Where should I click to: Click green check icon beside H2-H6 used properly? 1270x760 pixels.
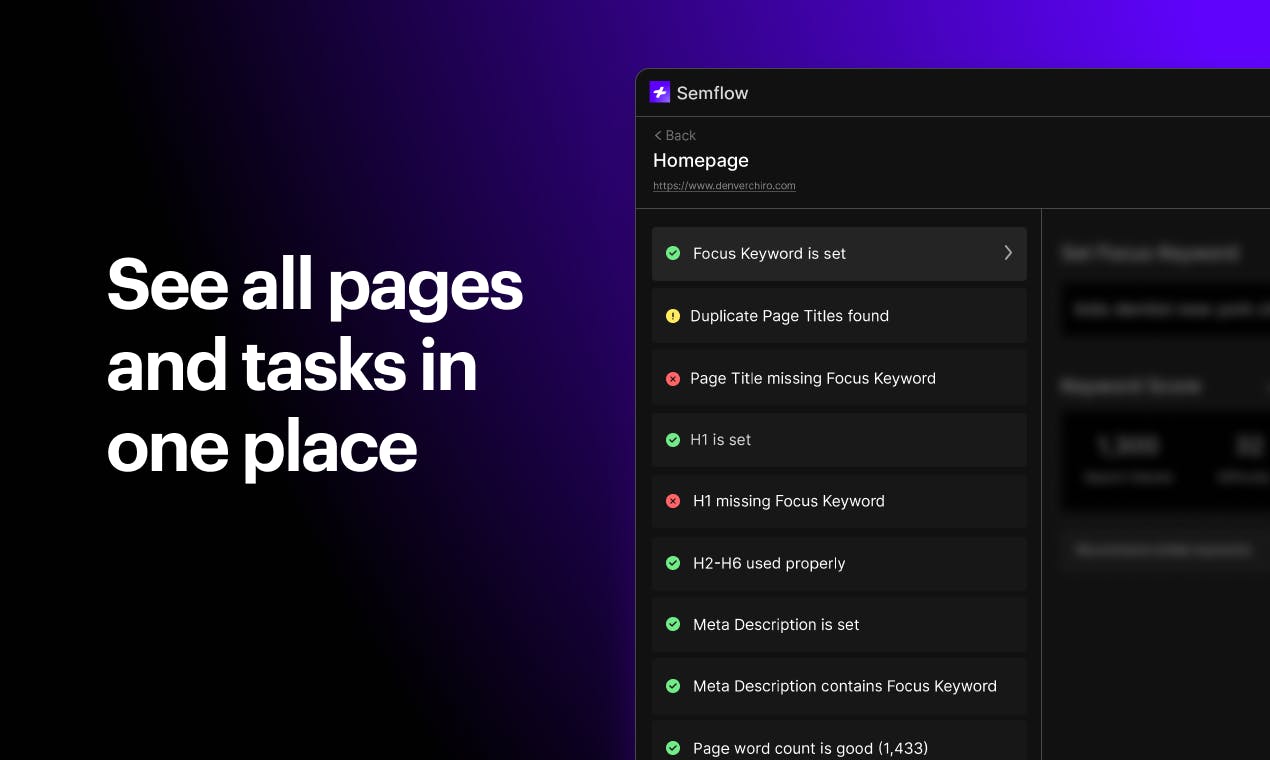[x=673, y=563]
